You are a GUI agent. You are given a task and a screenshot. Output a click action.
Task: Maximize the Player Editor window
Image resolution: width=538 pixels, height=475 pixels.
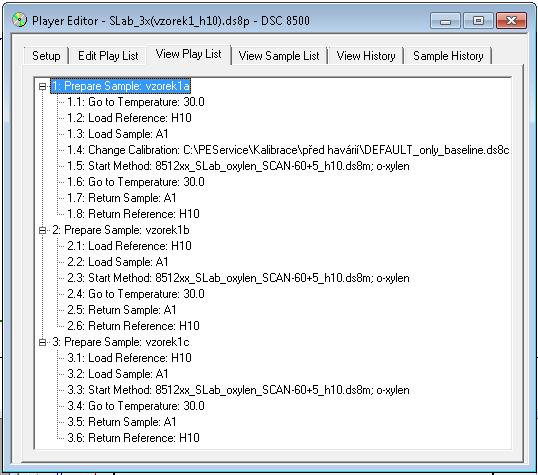pos(478,21)
